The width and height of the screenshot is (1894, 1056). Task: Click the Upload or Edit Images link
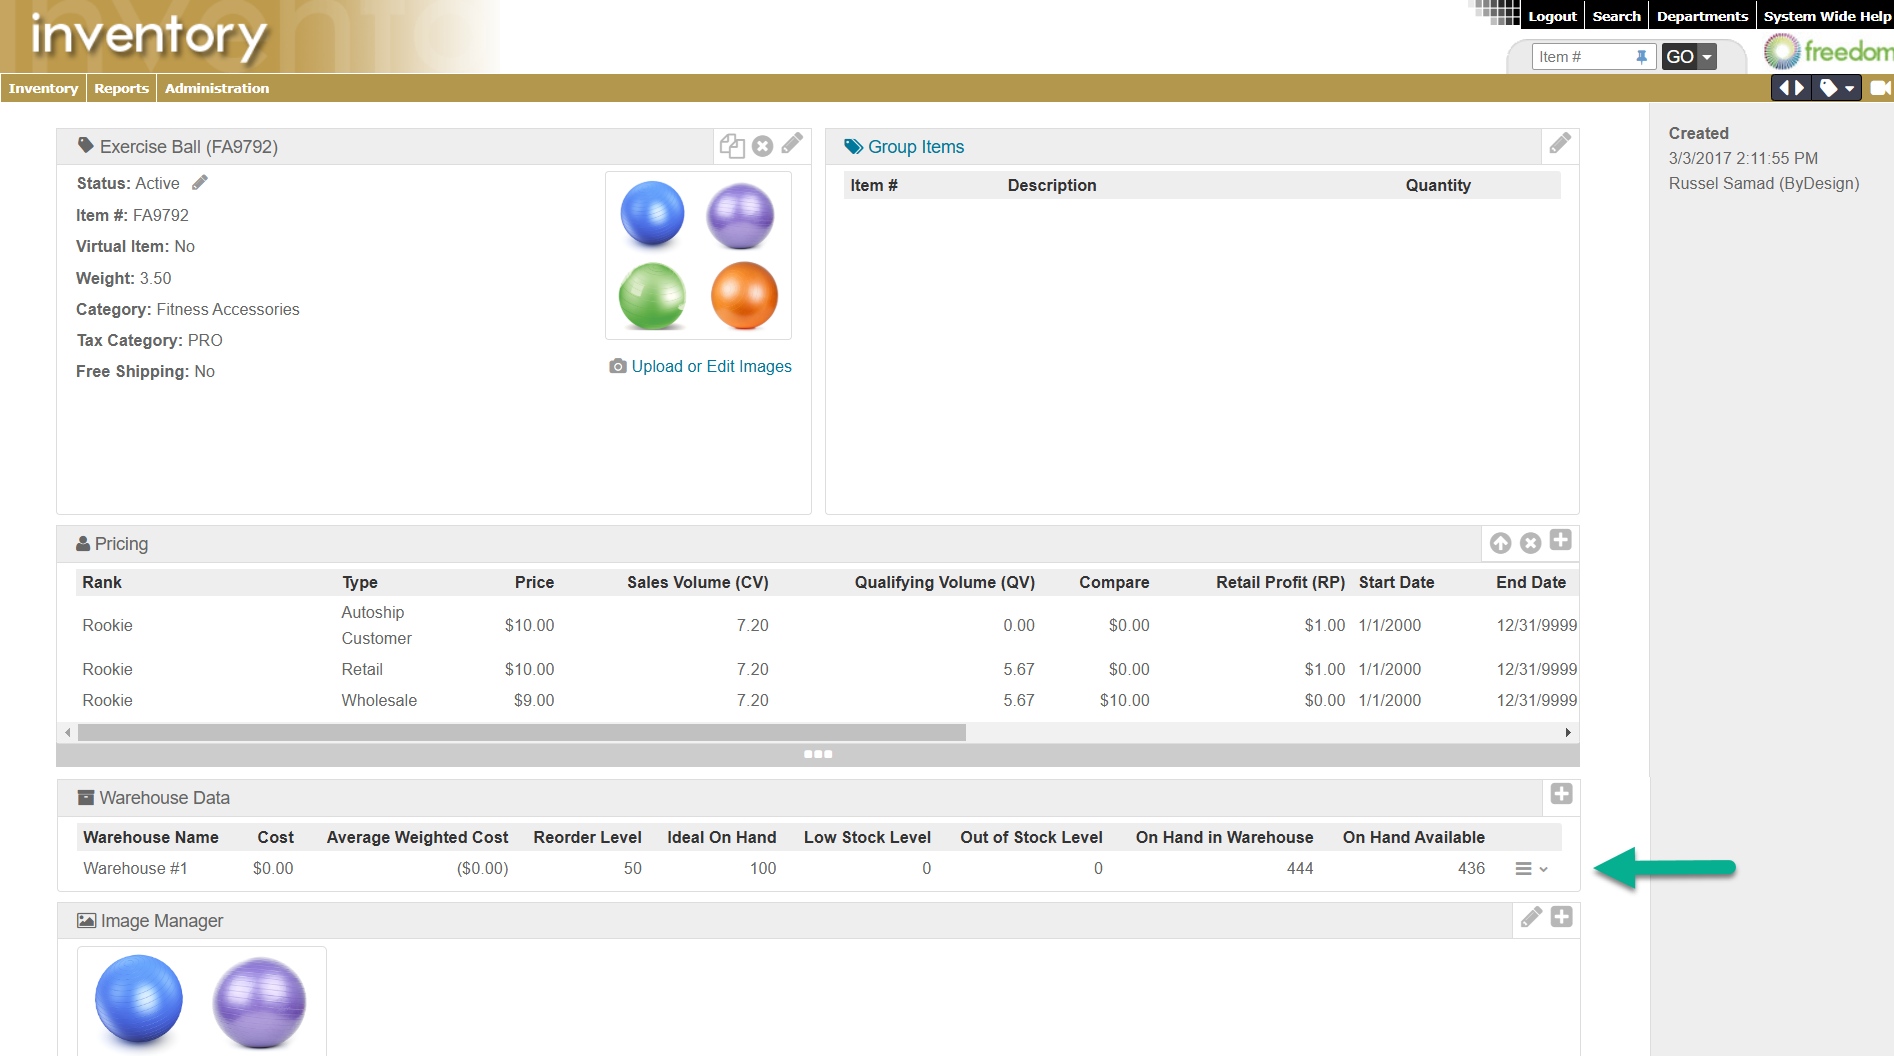tap(711, 366)
